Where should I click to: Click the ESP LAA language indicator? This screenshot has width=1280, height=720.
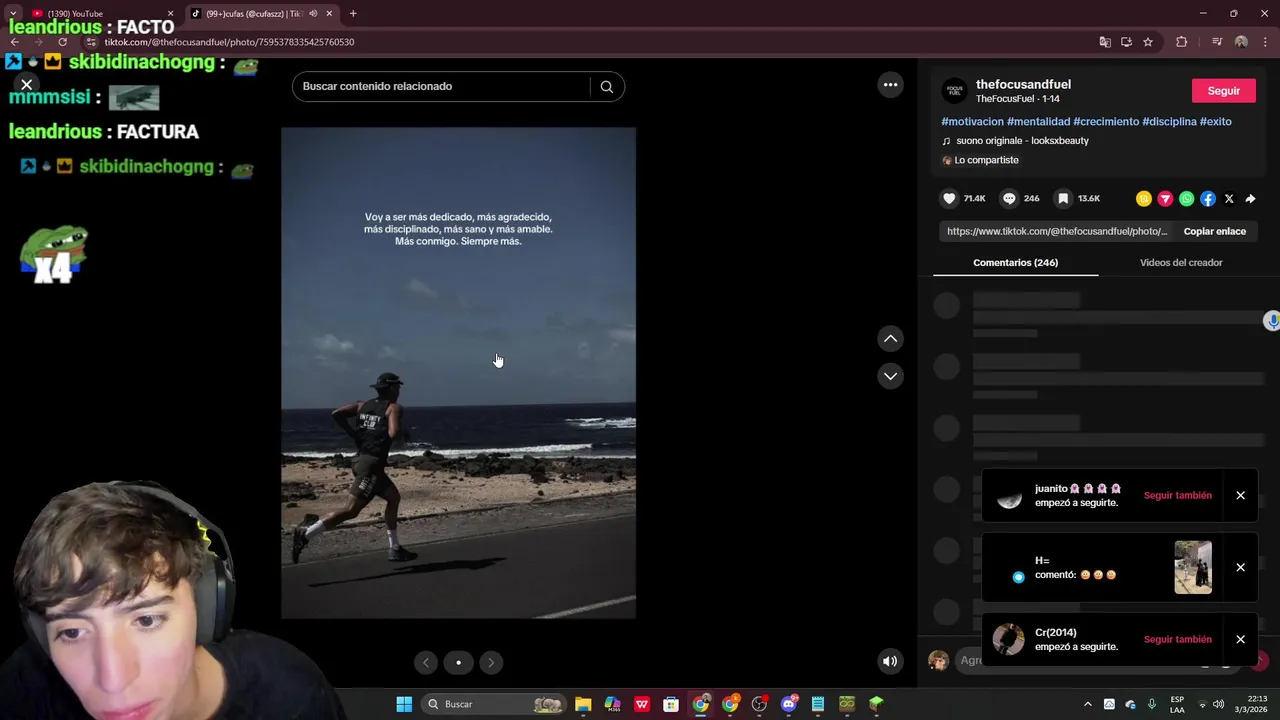pyautogui.click(x=1177, y=704)
